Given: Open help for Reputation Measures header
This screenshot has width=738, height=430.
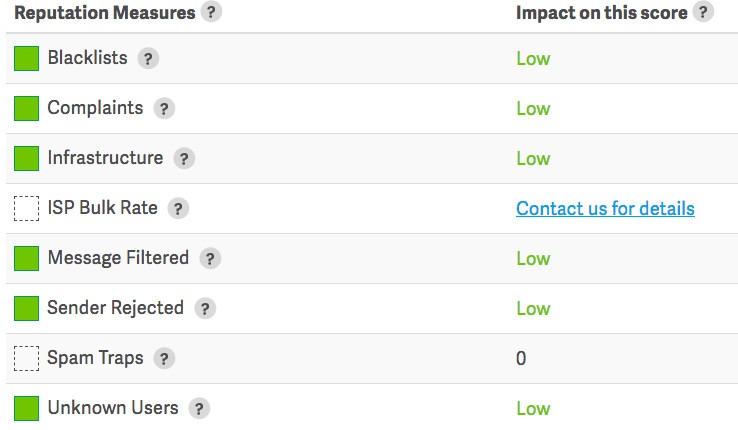Looking at the screenshot, I should pos(211,12).
